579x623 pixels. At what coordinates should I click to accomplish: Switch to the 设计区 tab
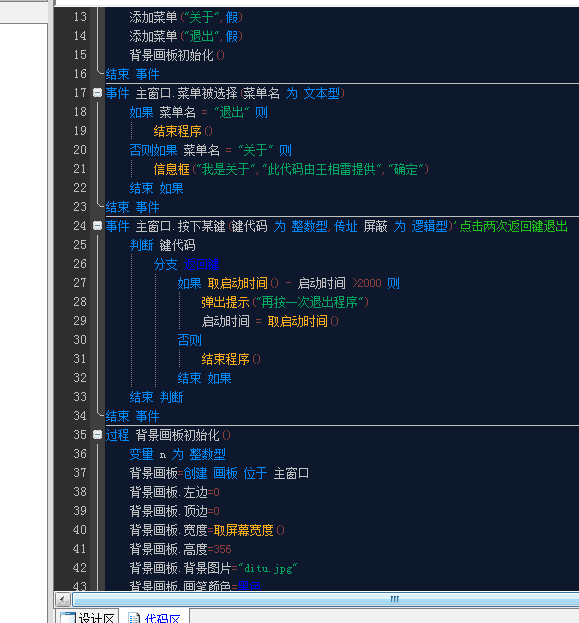87,617
